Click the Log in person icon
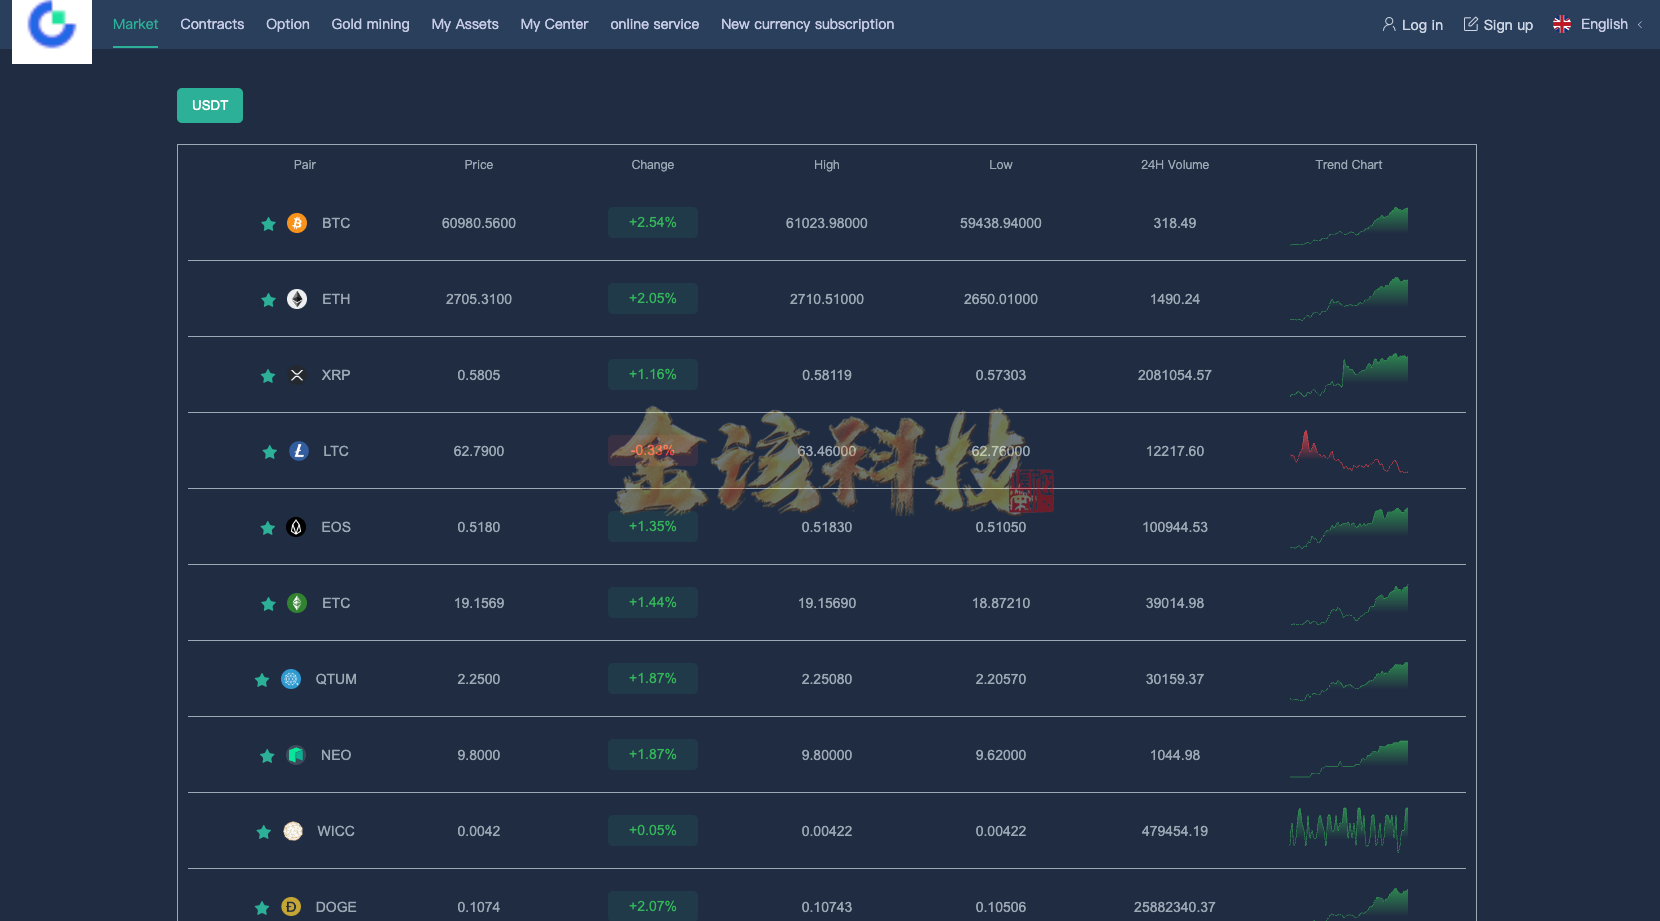The width and height of the screenshot is (1660, 921). point(1388,24)
